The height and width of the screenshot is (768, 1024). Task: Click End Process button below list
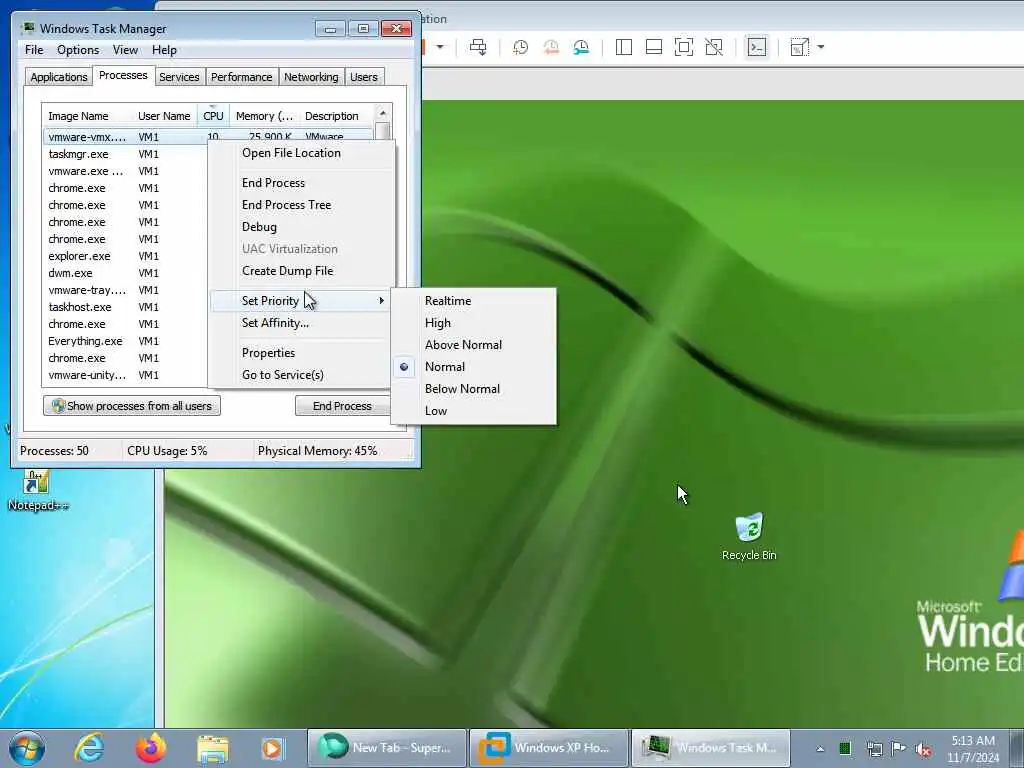(x=342, y=406)
